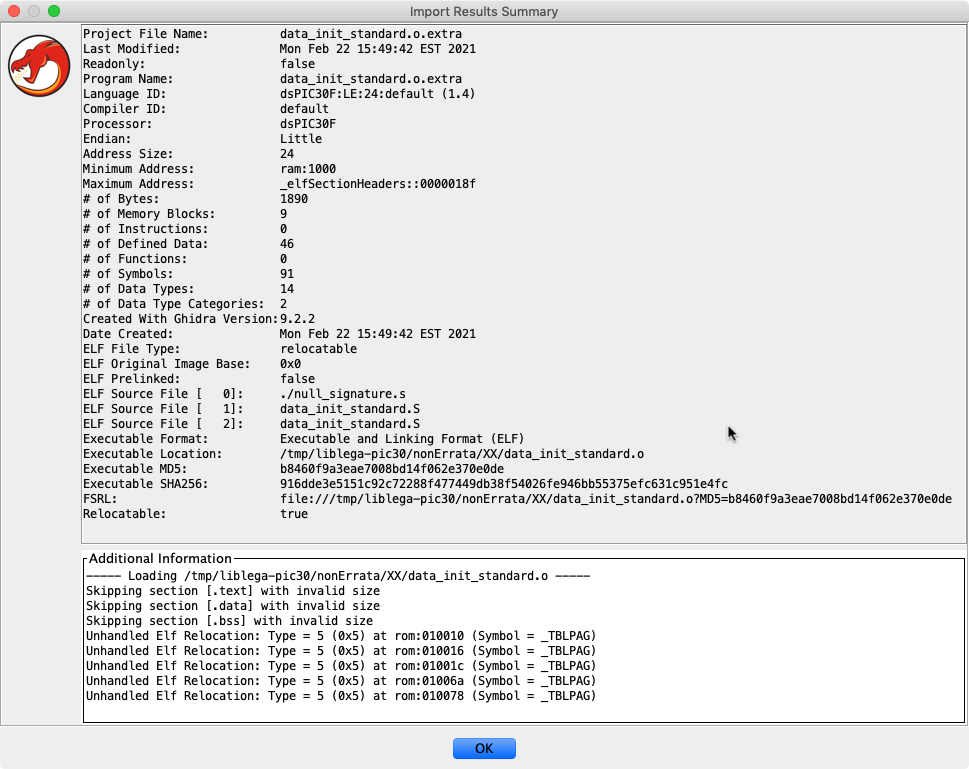Click the Unhandled Elf Relocation at rom:010078 line
This screenshot has height=769, width=969.
pyautogui.click(x=341, y=696)
